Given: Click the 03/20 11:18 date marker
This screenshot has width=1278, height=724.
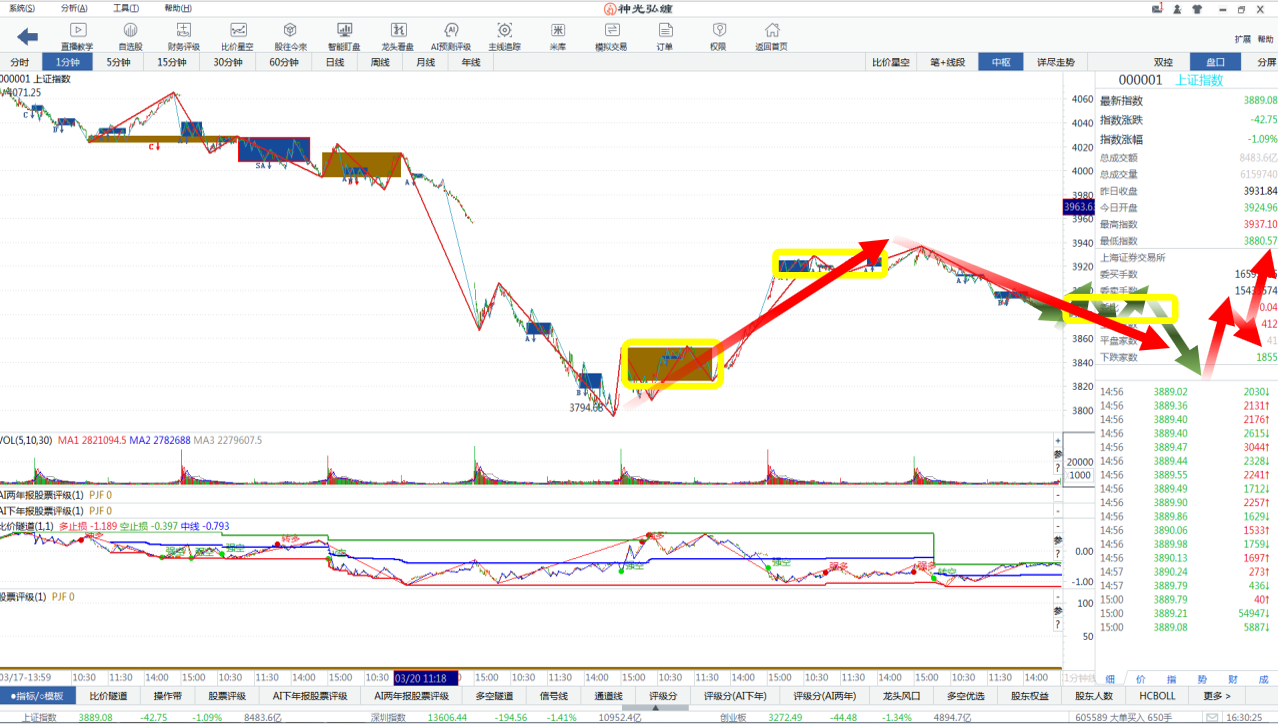Looking at the screenshot, I should click(x=426, y=677).
